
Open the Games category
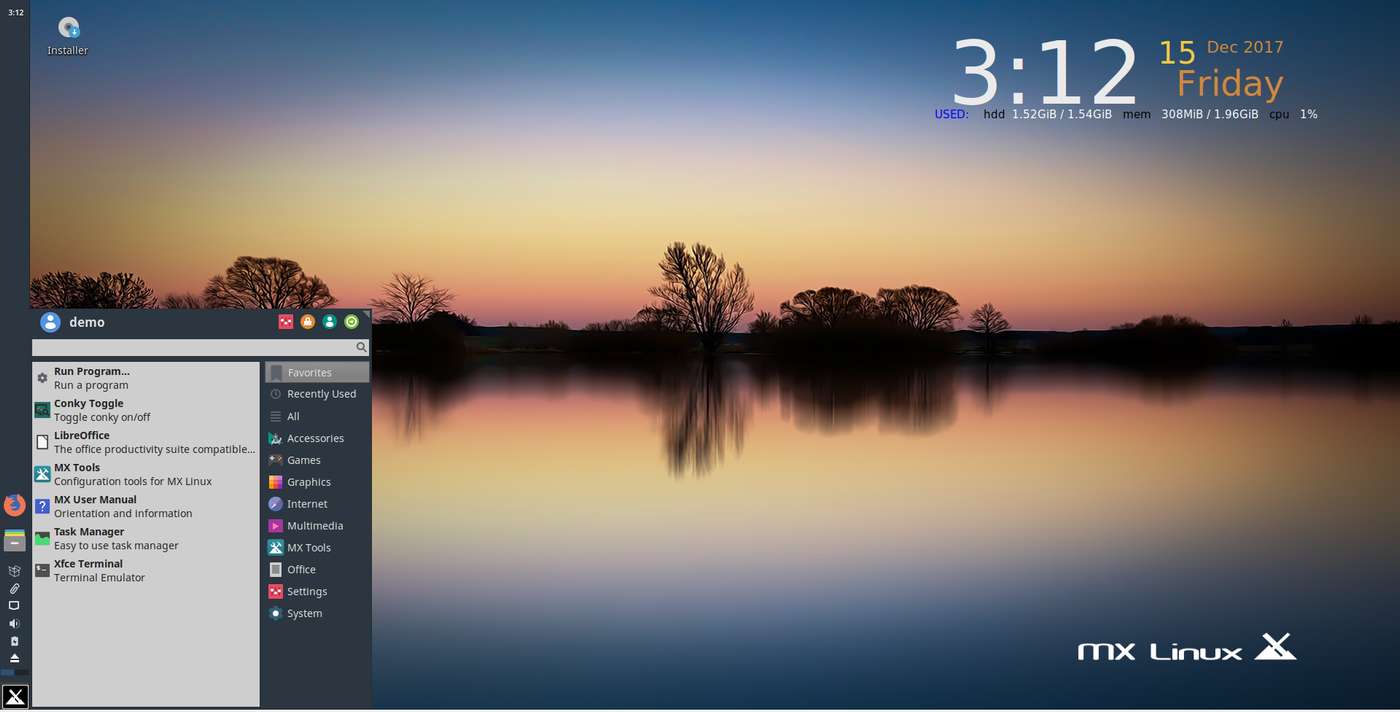(x=317, y=460)
